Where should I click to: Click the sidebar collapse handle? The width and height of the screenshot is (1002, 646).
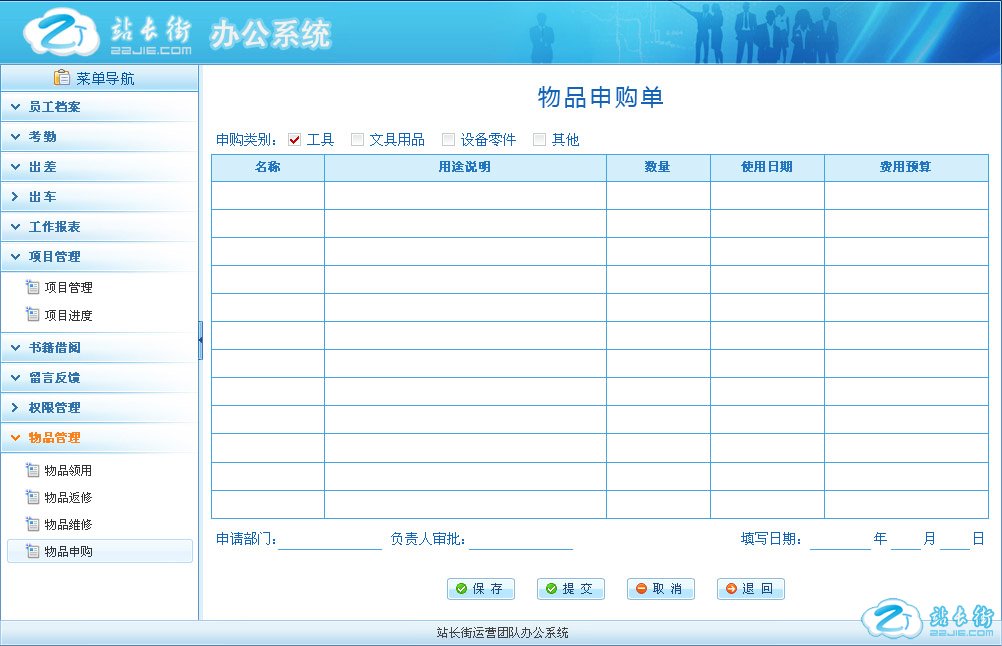click(200, 340)
